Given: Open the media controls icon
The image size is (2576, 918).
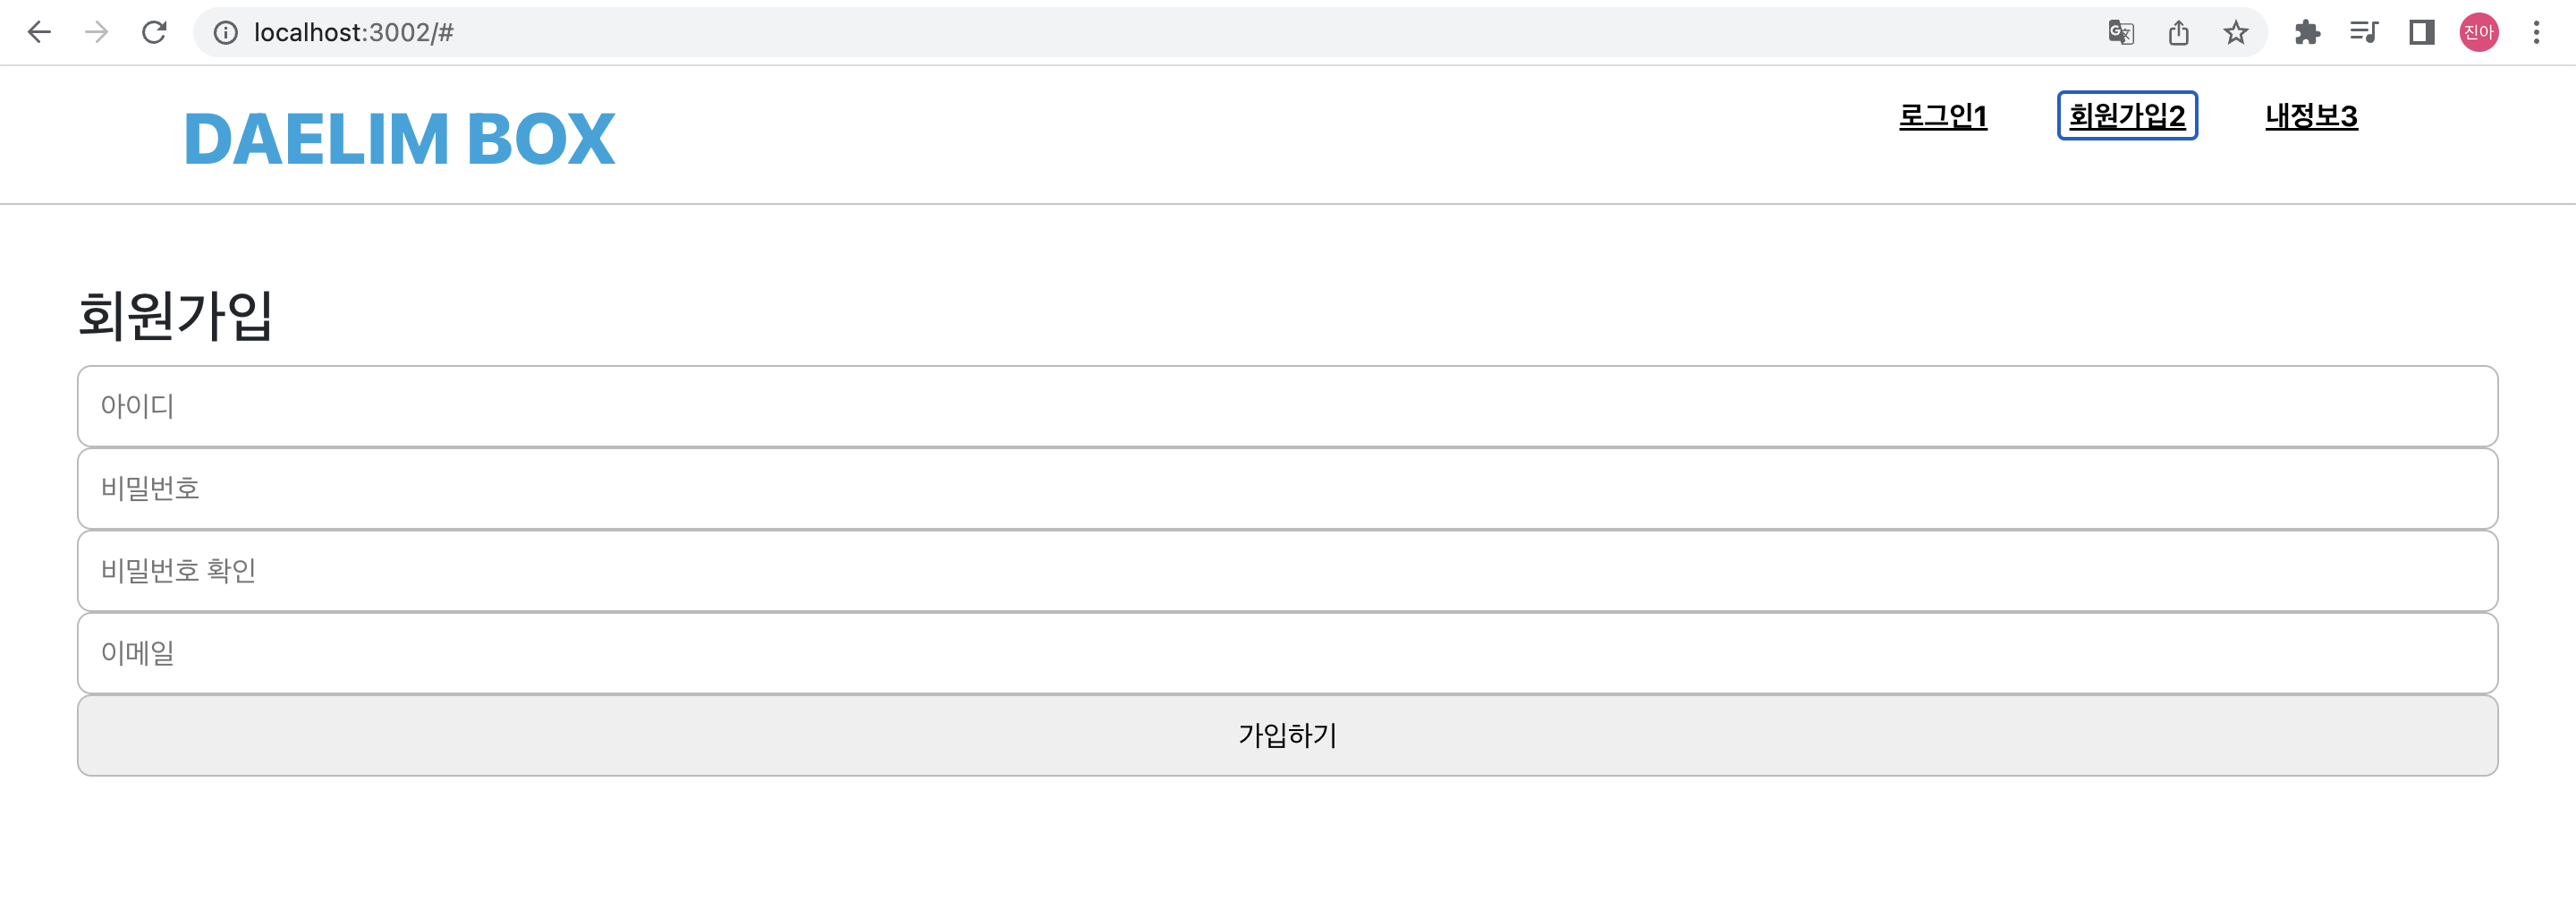Looking at the screenshot, I should pyautogui.click(x=2364, y=33).
